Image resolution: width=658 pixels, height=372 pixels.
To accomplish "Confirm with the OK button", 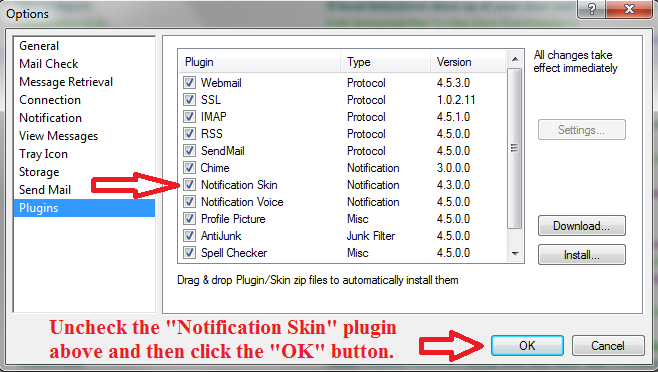I will (x=527, y=346).
